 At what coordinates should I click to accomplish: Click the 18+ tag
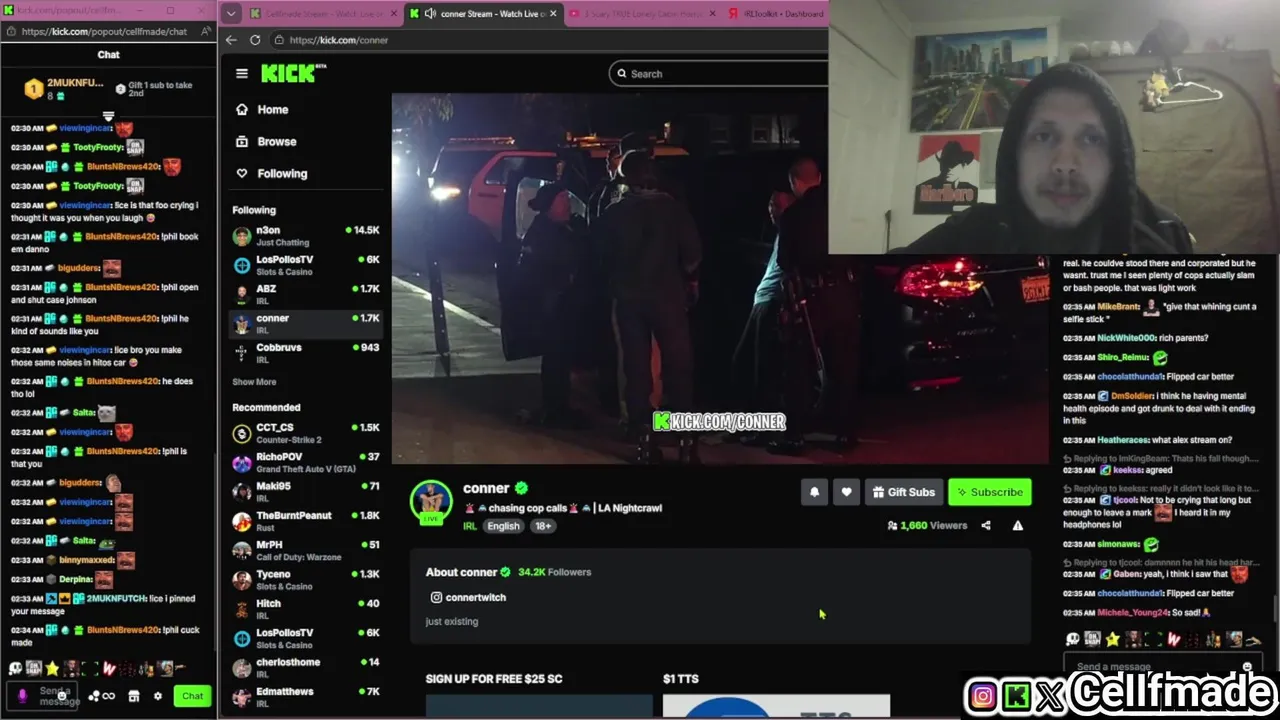[542, 526]
